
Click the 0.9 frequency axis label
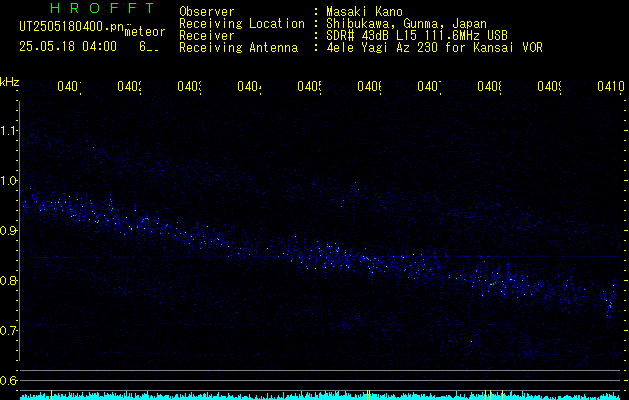point(9,230)
